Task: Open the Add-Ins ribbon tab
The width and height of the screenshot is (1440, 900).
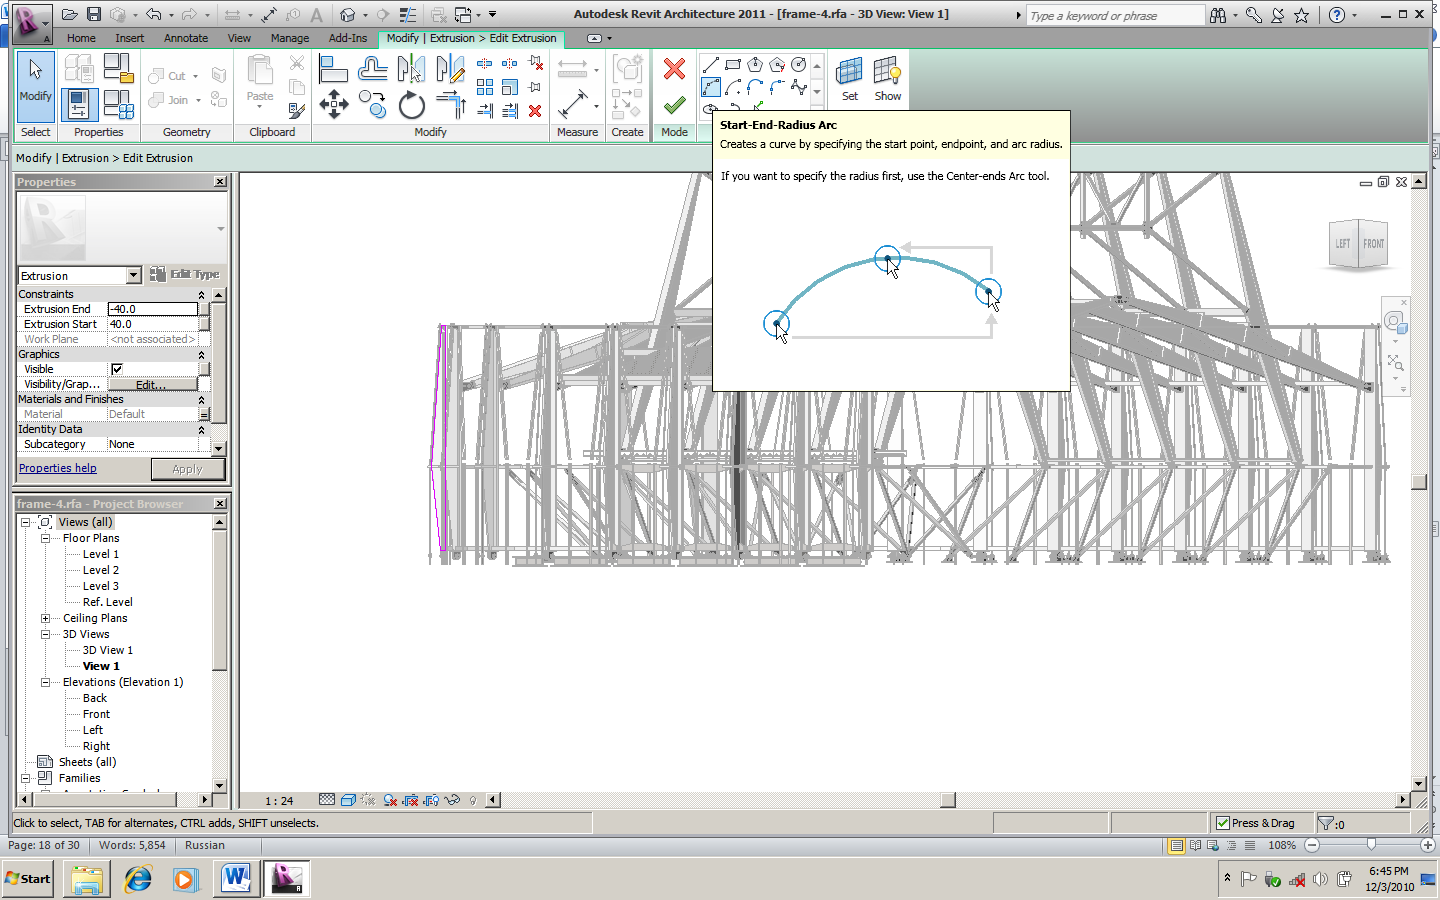Action: tap(348, 38)
